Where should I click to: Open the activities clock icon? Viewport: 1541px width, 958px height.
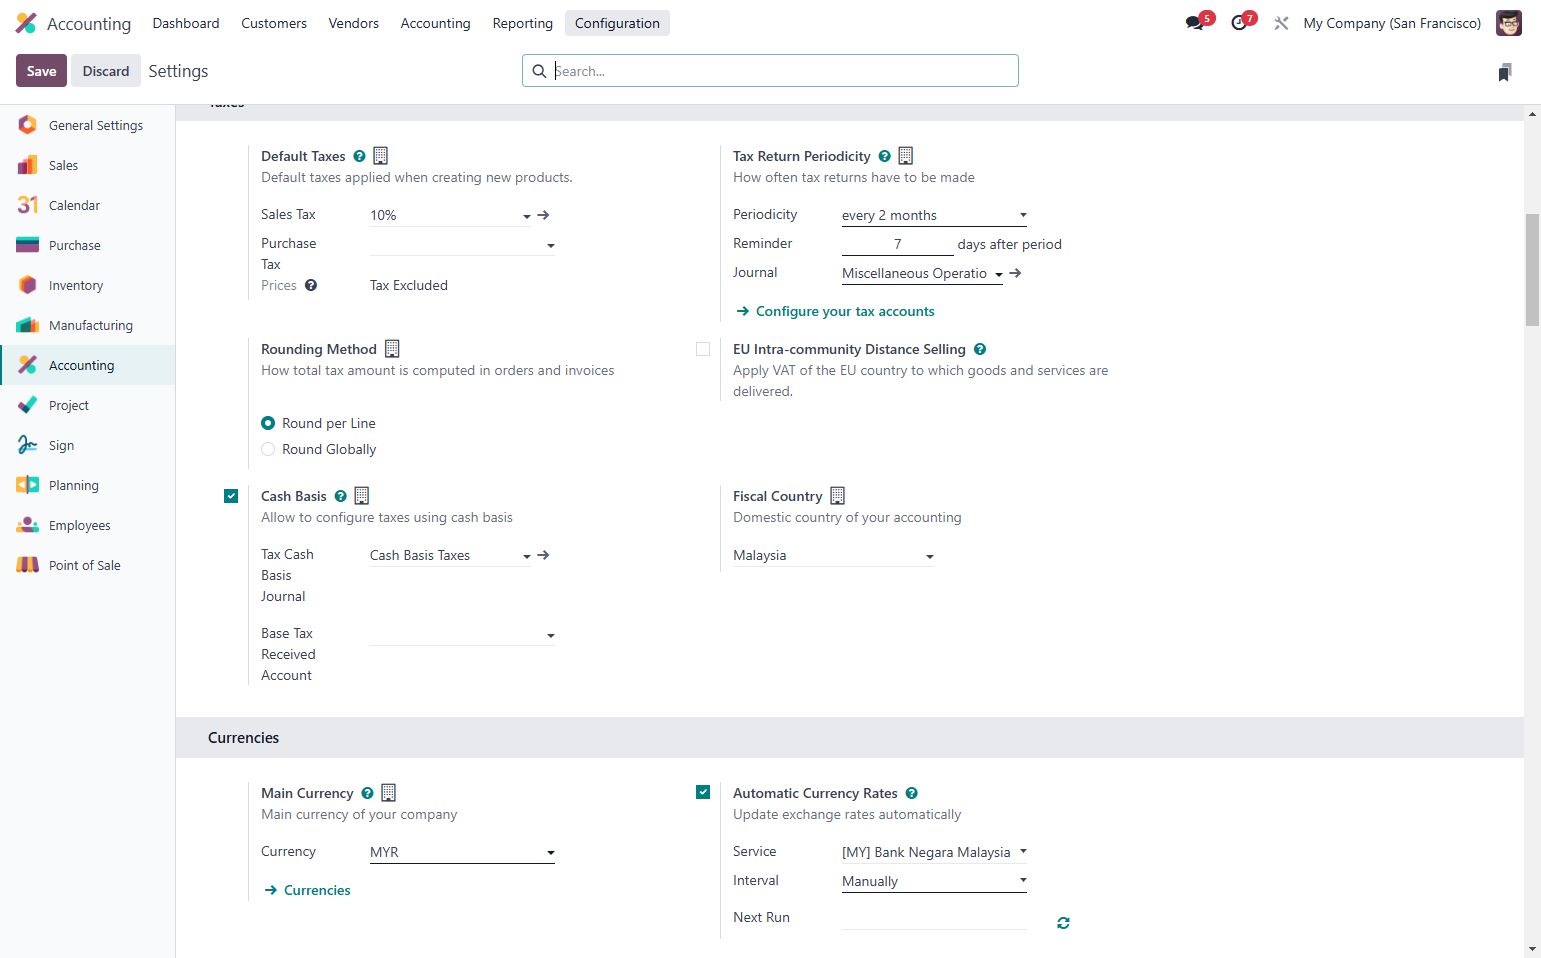1240,23
